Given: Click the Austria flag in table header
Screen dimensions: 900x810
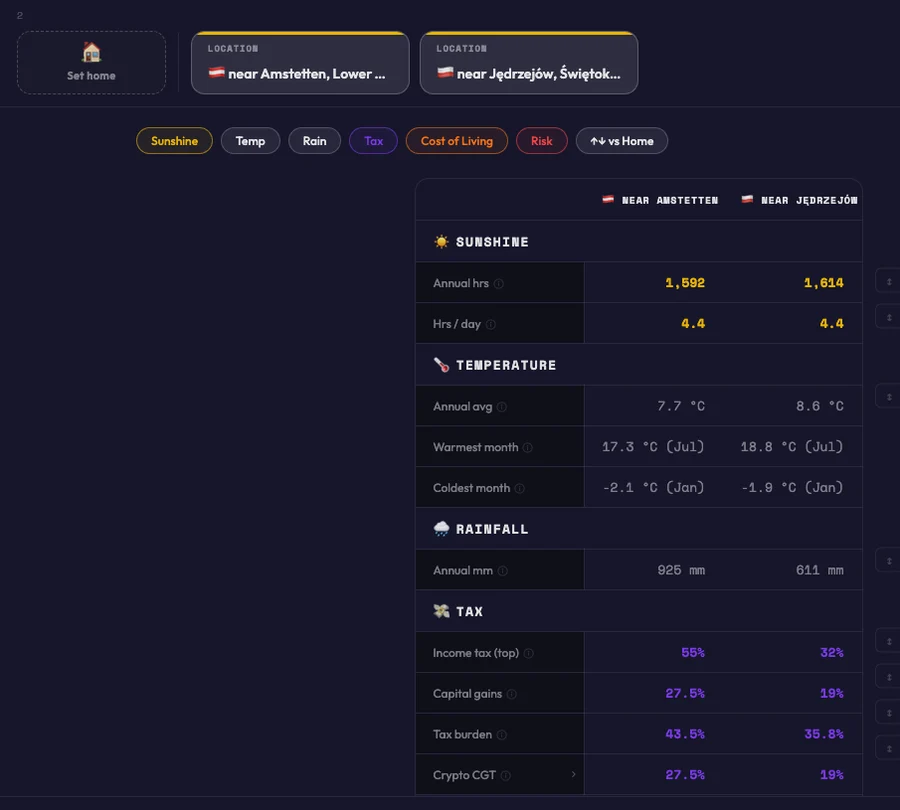Looking at the screenshot, I should coord(608,199).
